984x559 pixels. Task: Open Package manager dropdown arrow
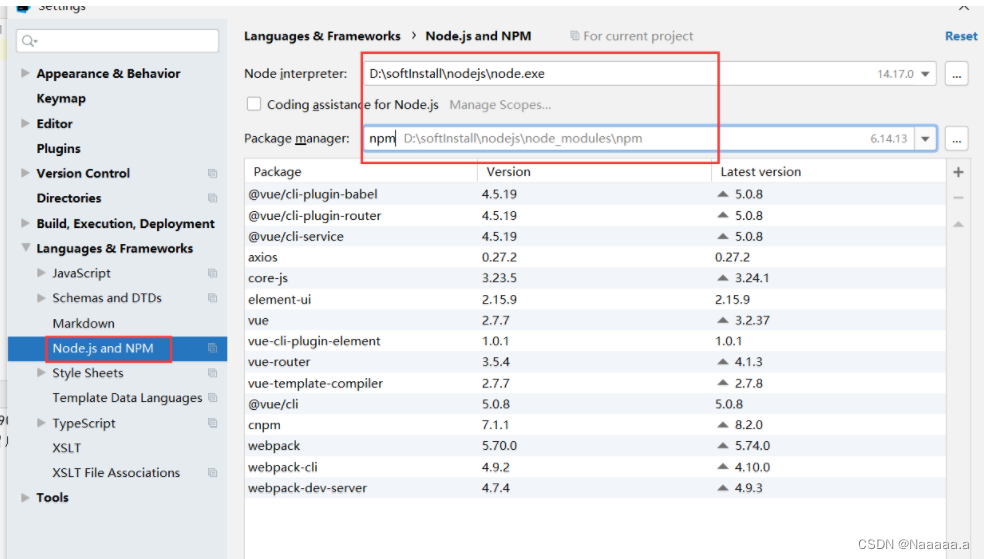click(925, 139)
